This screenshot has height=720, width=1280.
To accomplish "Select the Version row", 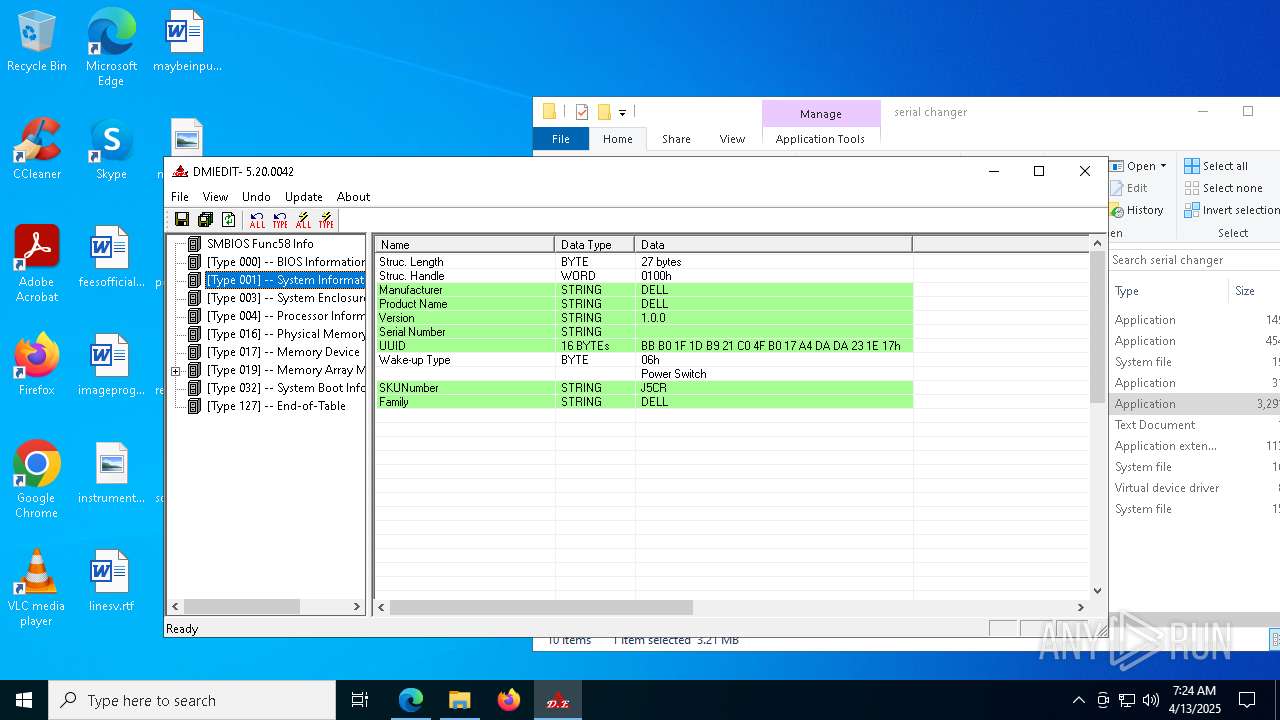I will 644,318.
